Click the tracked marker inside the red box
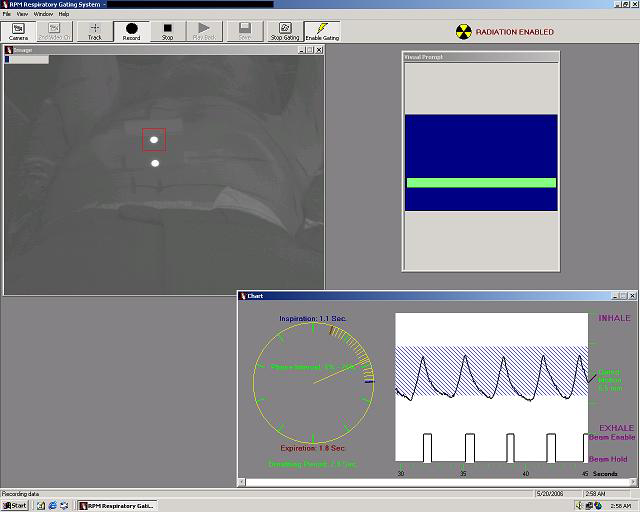Viewport: 640px width, 512px height. click(x=154, y=140)
